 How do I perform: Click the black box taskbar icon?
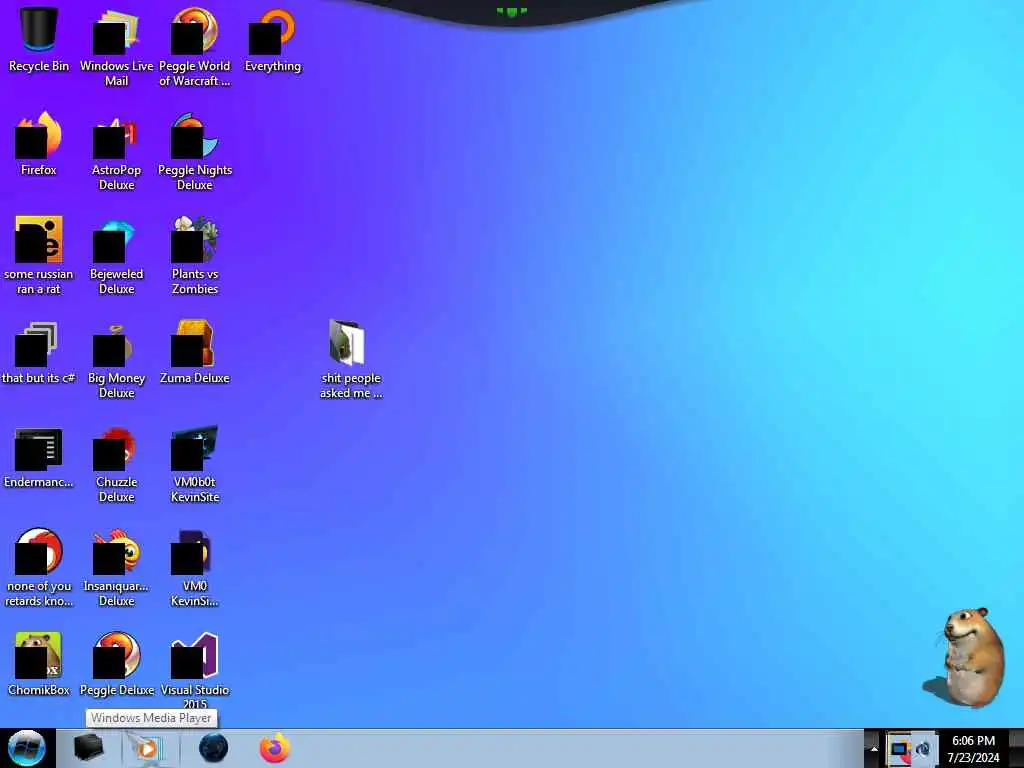click(x=88, y=748)
